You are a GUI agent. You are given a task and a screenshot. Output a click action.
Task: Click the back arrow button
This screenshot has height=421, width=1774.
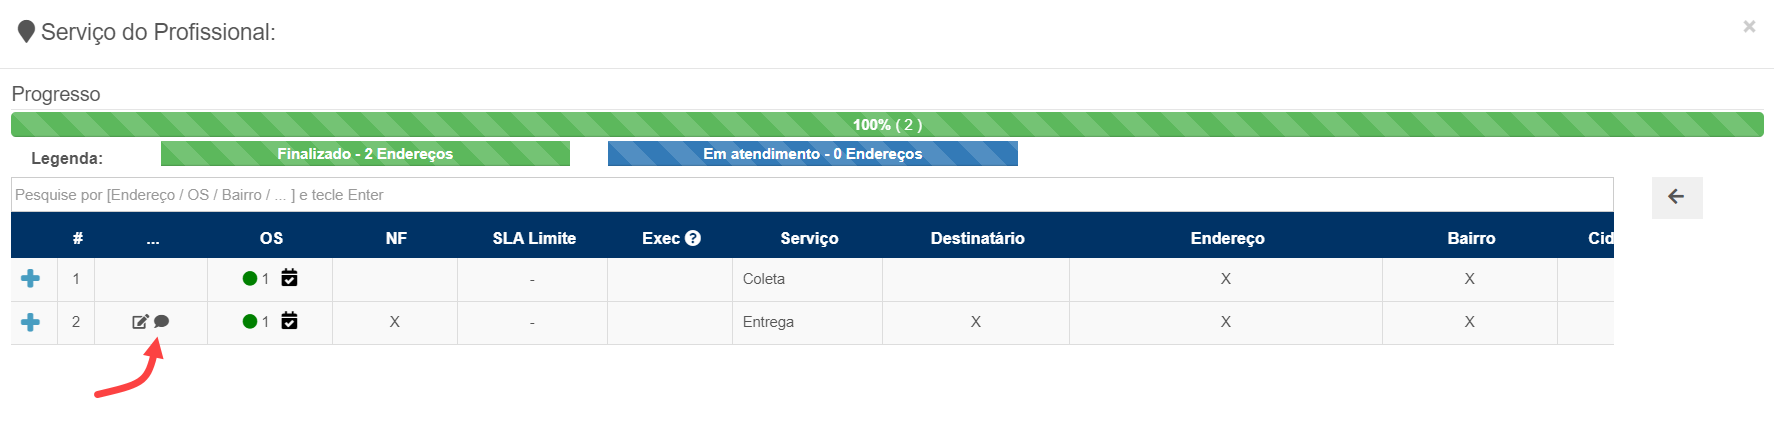pos(1676,197)
